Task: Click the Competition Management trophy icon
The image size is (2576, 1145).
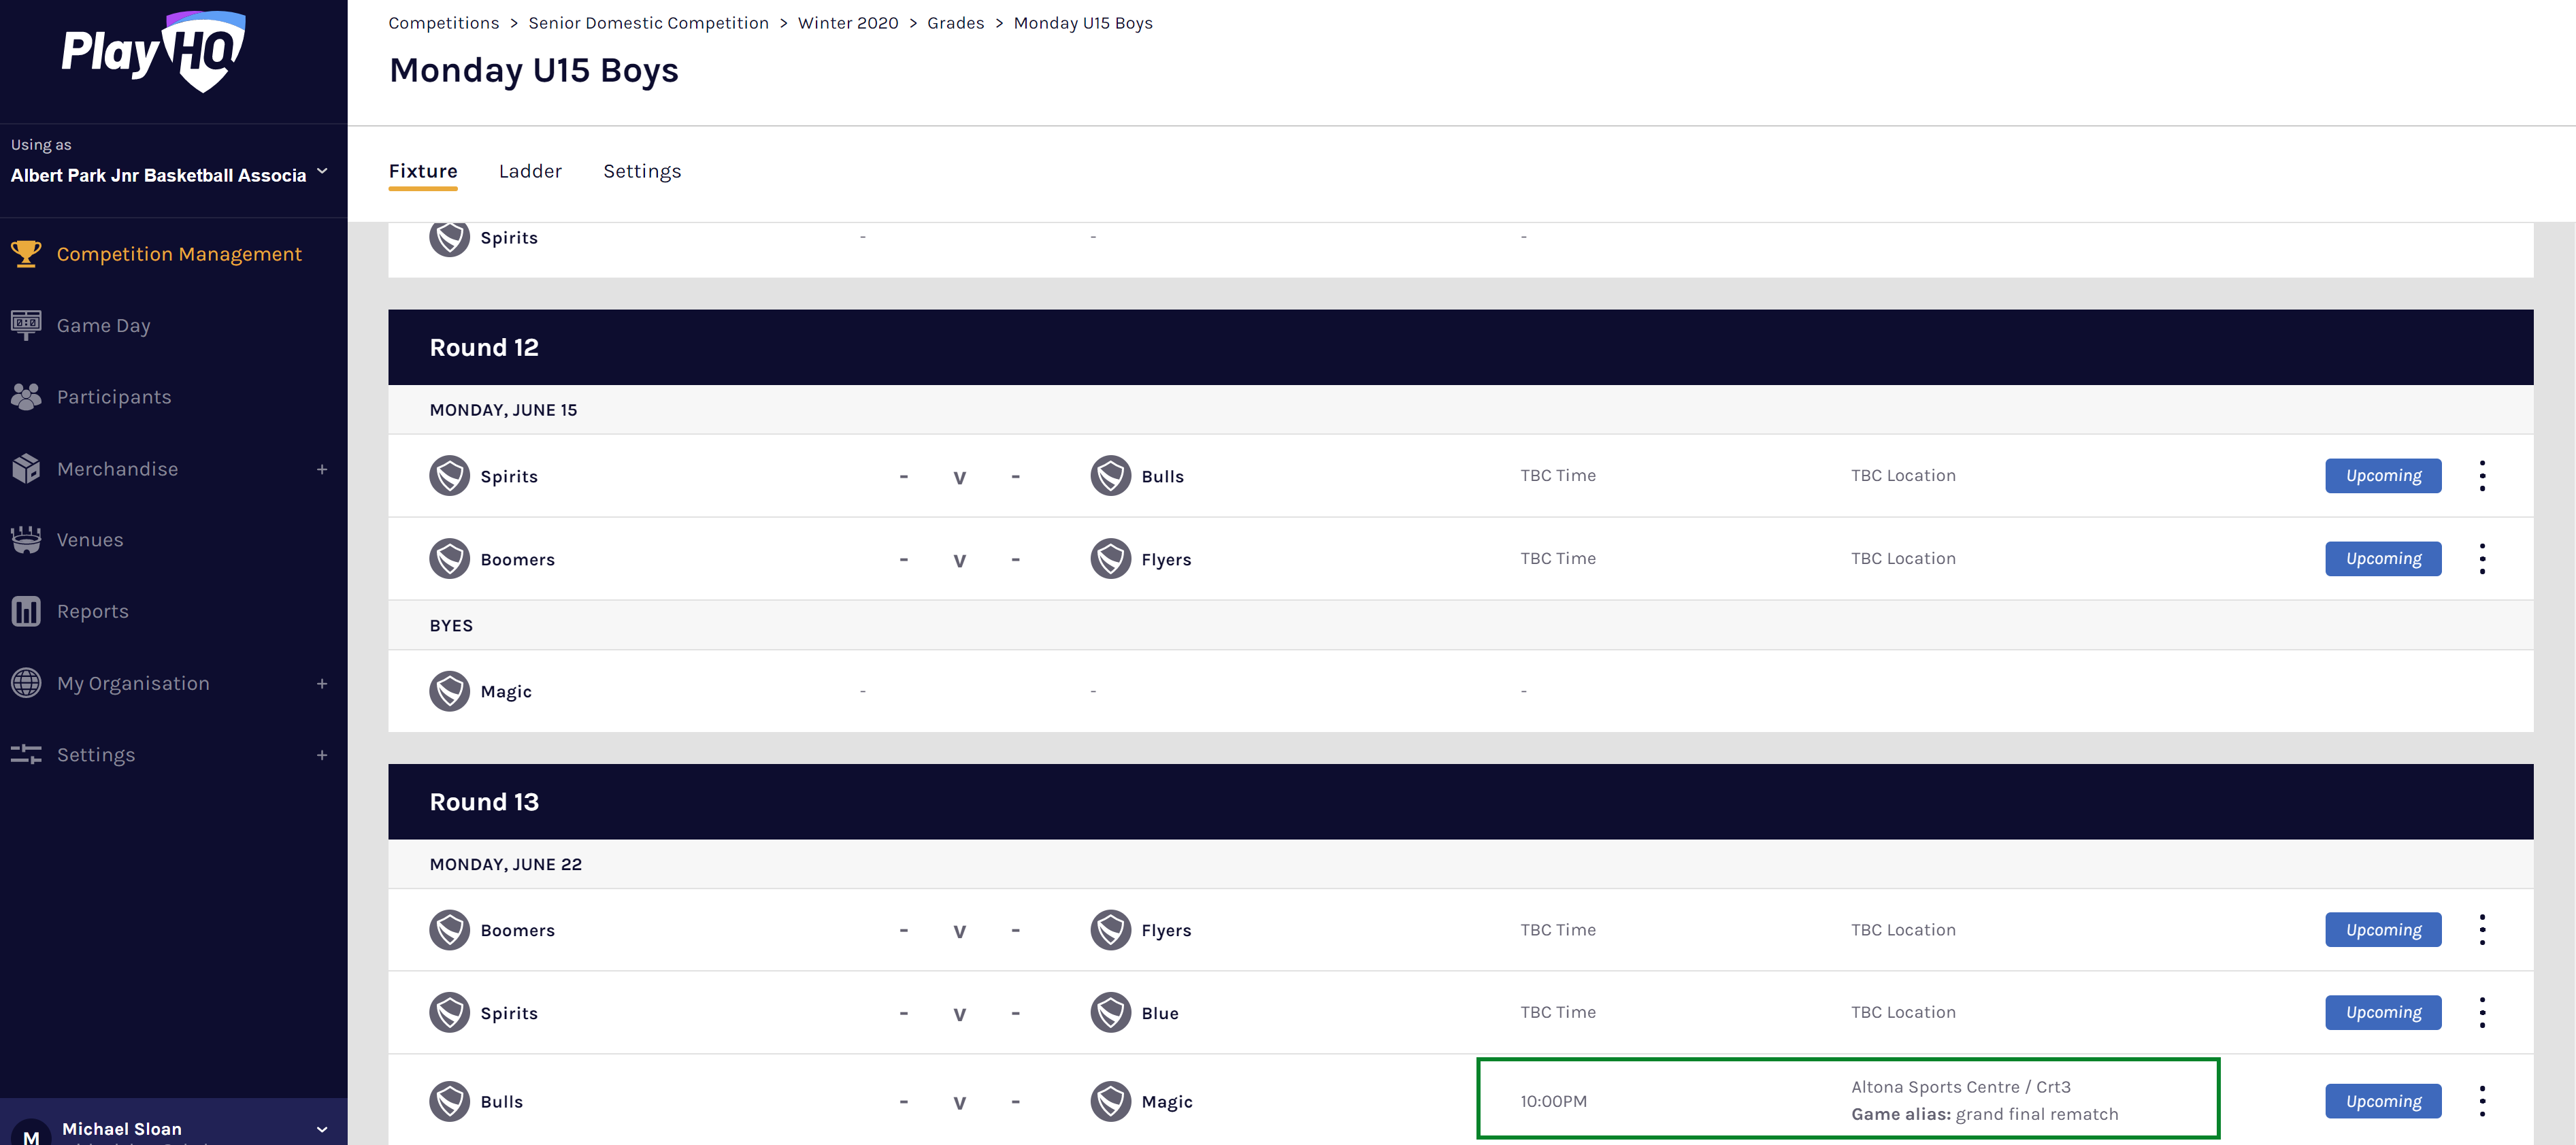Action: coord(26,254)
